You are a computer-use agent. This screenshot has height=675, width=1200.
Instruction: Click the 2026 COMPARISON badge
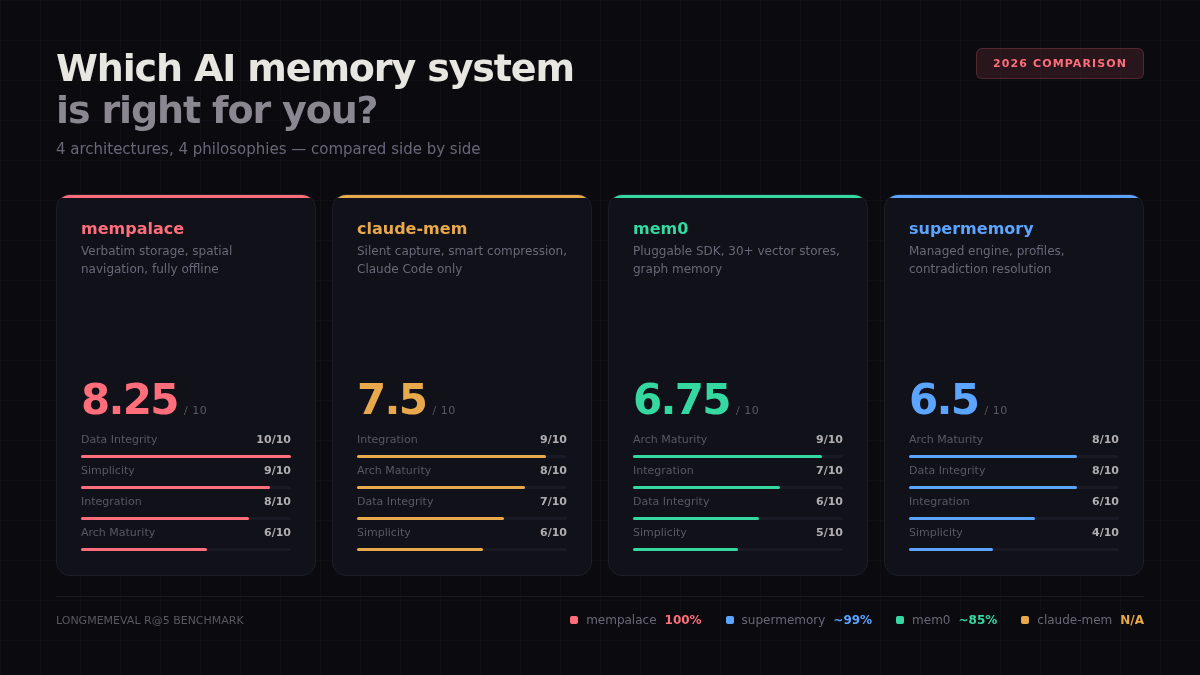click(1060, 63)
